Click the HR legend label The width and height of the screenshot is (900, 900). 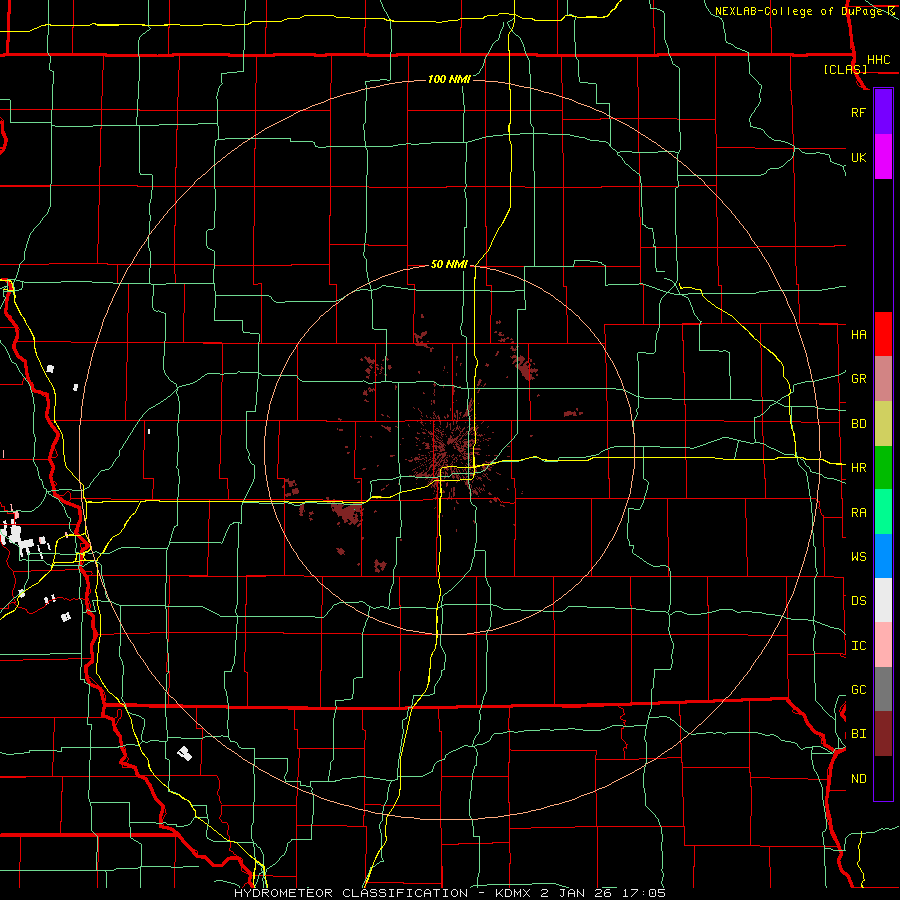click(x=858, y=468)
